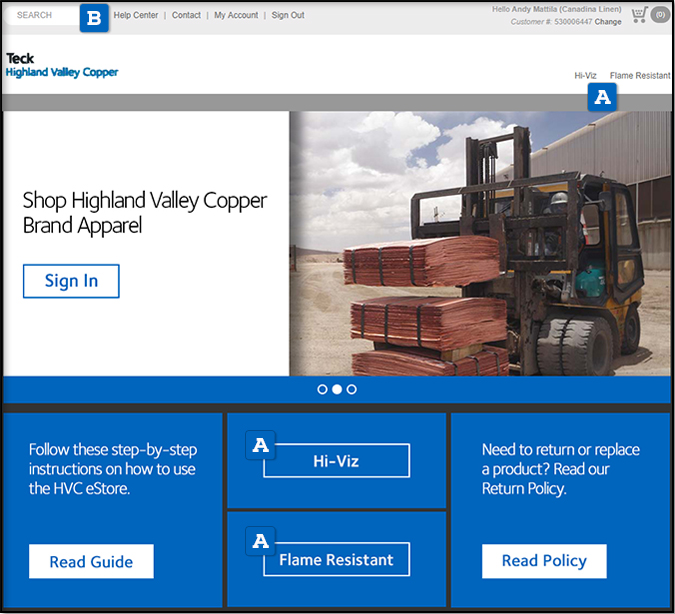Click the forklift banner image
The height and width of the screenshot is (614, 675).
[x=480, y=243]
